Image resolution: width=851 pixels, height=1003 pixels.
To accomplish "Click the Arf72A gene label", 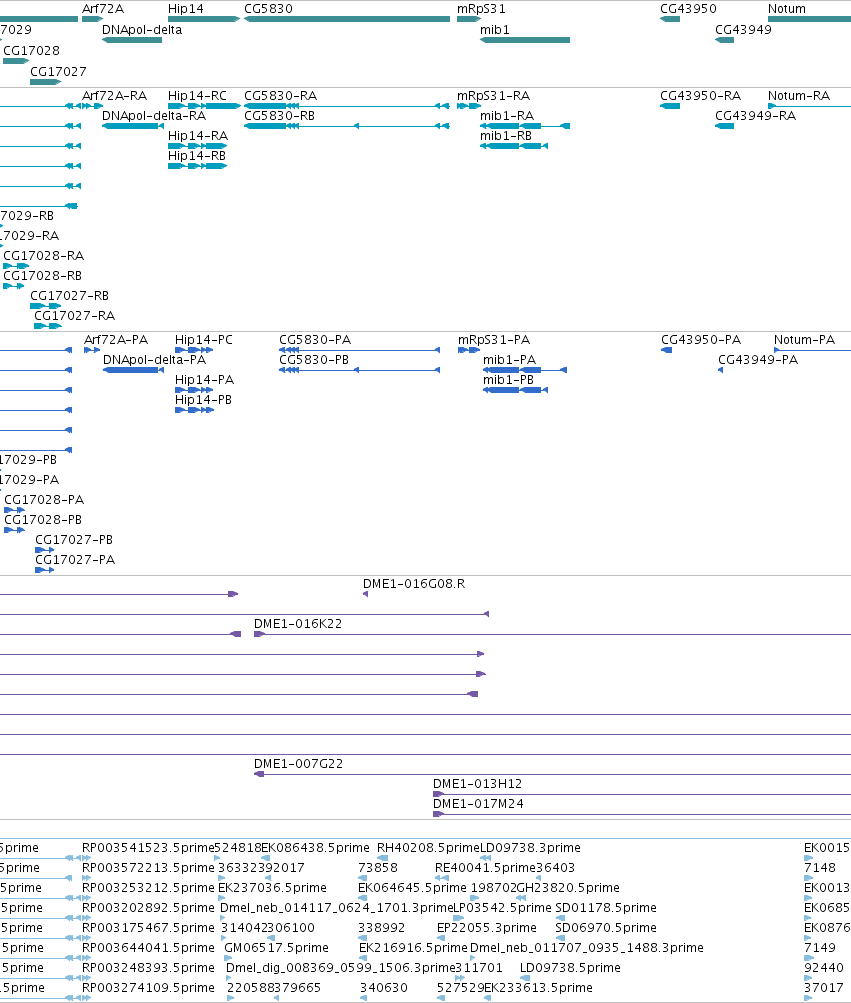I will point(102,9).
